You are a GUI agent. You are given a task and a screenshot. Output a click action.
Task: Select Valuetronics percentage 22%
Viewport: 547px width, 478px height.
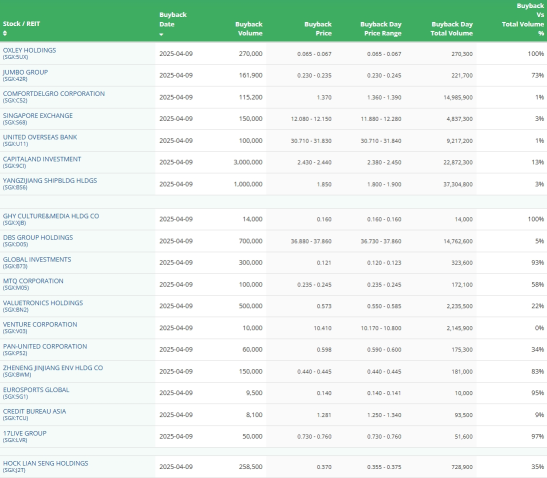click(x=538, y=306)
